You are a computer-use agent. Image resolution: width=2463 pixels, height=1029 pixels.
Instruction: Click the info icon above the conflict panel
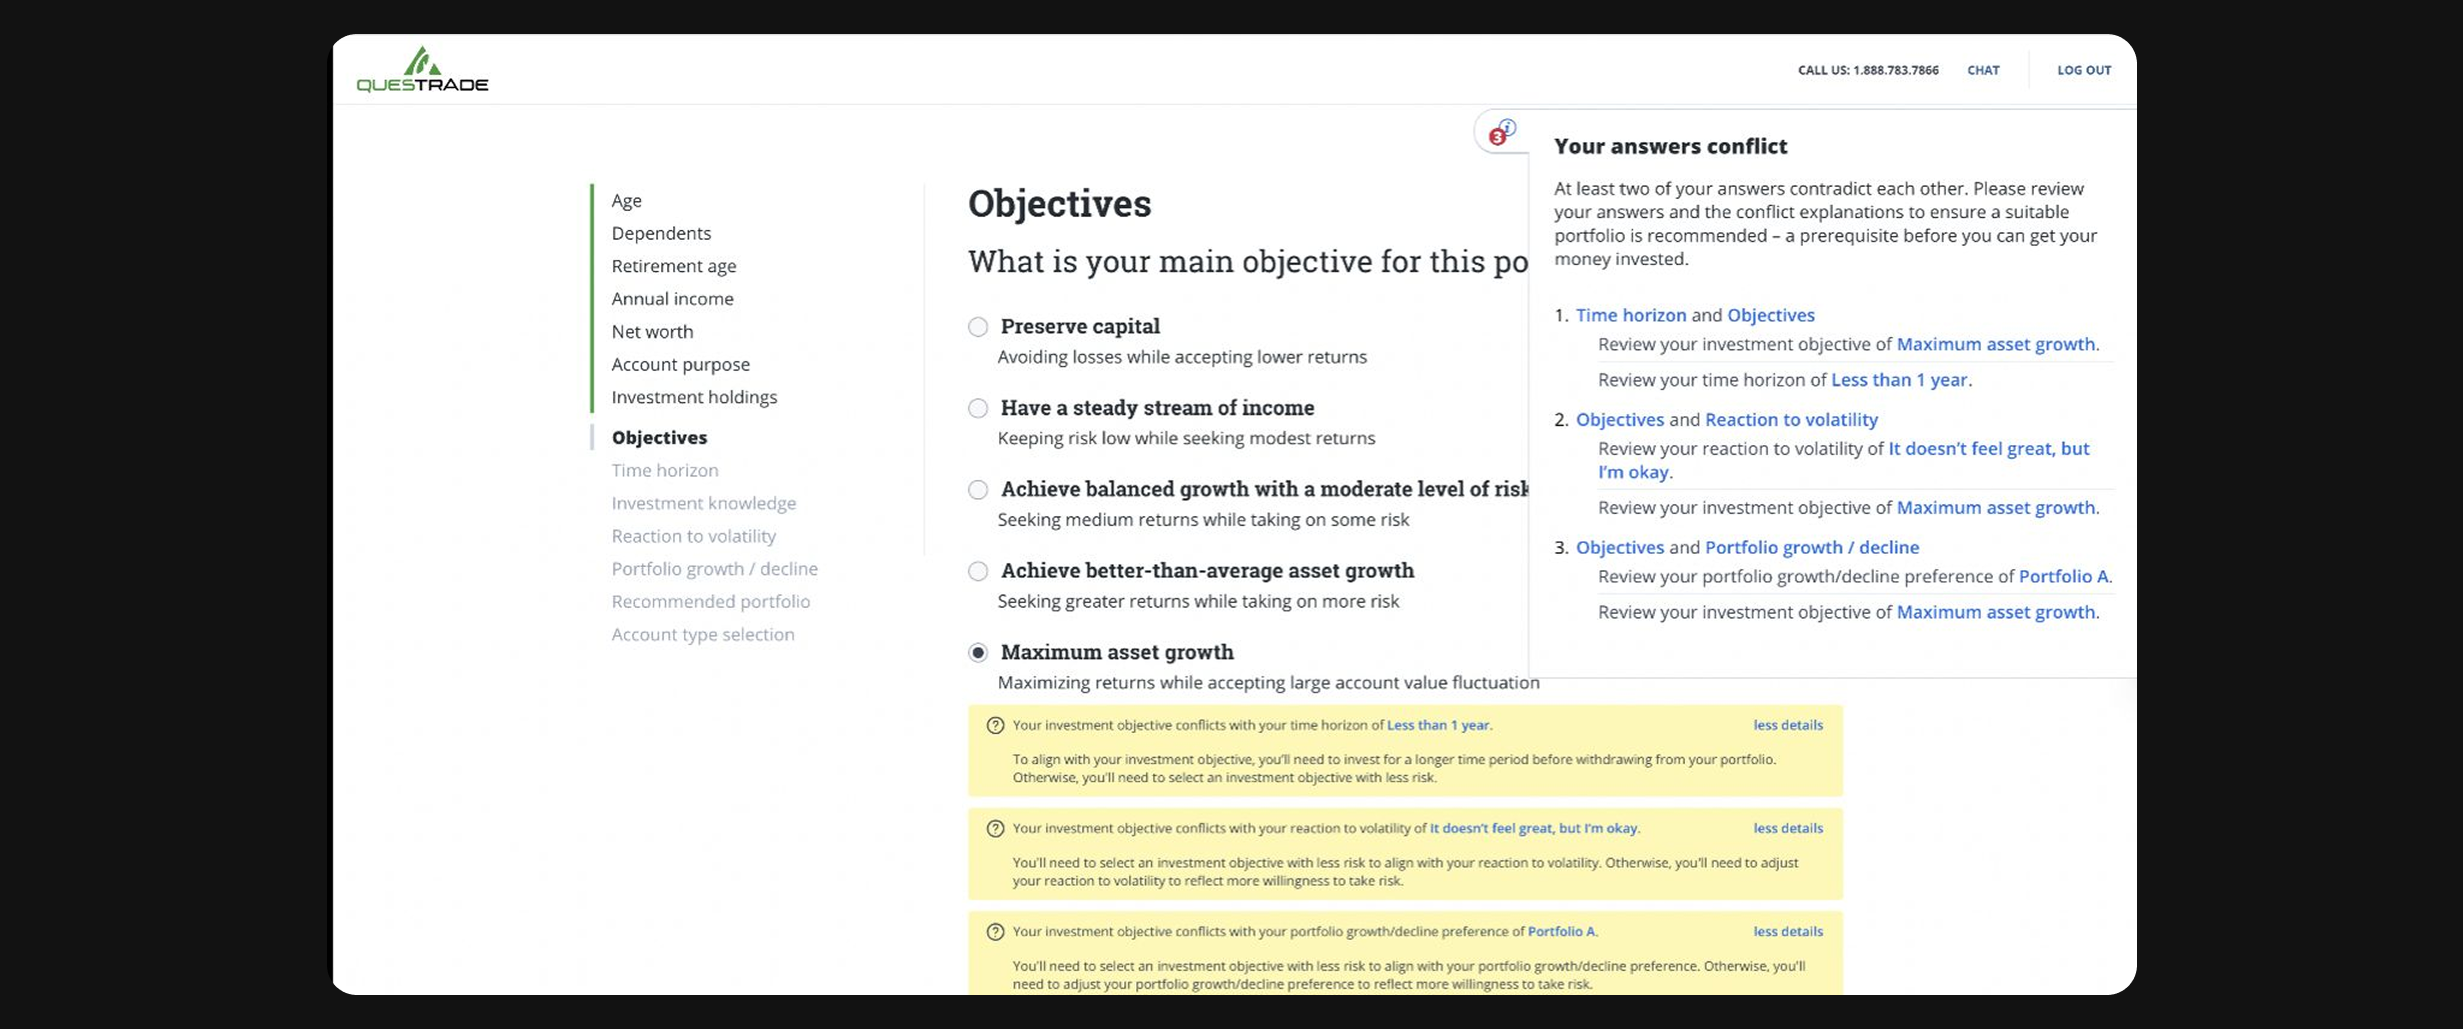click(x=1510, y=126)
